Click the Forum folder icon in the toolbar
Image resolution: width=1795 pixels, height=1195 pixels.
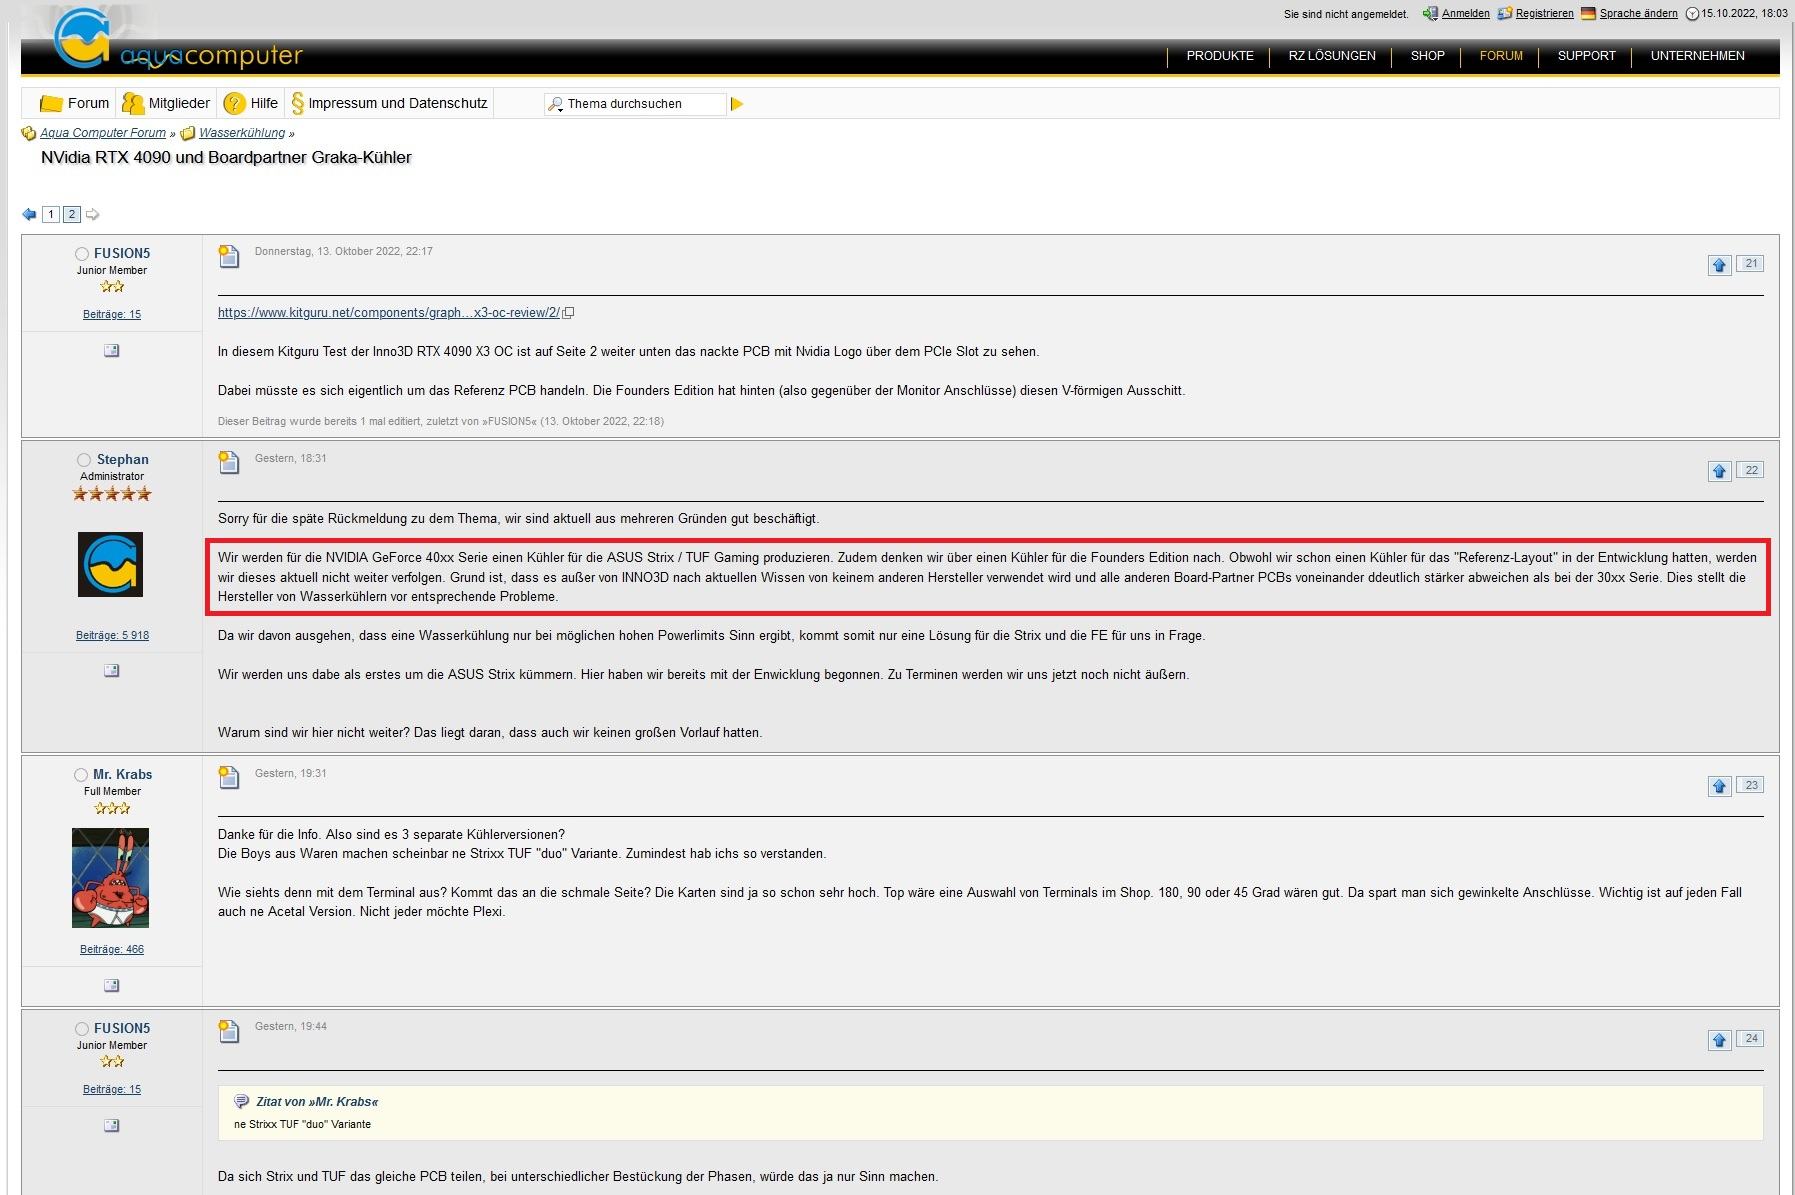coord(51,104)
